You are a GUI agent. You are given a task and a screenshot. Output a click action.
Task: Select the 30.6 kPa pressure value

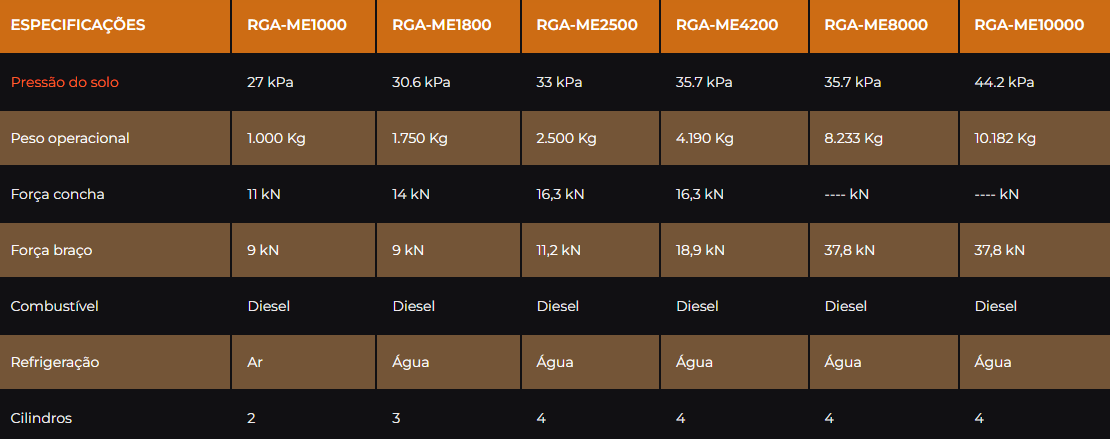pyautogui.click(x=421, y=82)
